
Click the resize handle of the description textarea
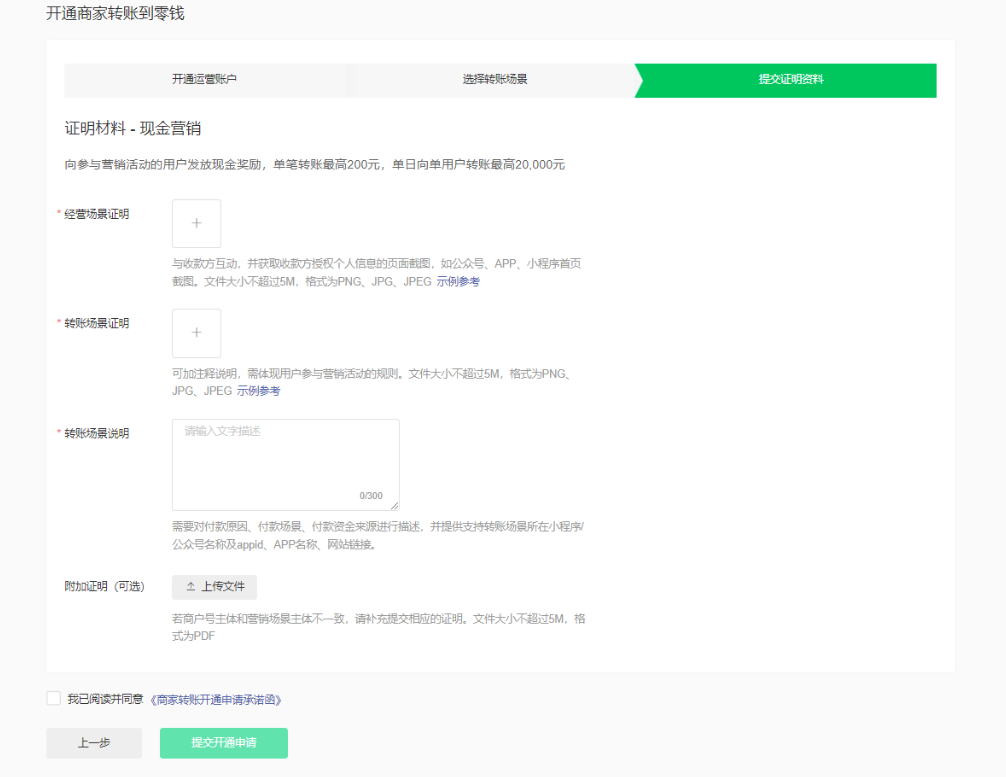coord(394,506)
